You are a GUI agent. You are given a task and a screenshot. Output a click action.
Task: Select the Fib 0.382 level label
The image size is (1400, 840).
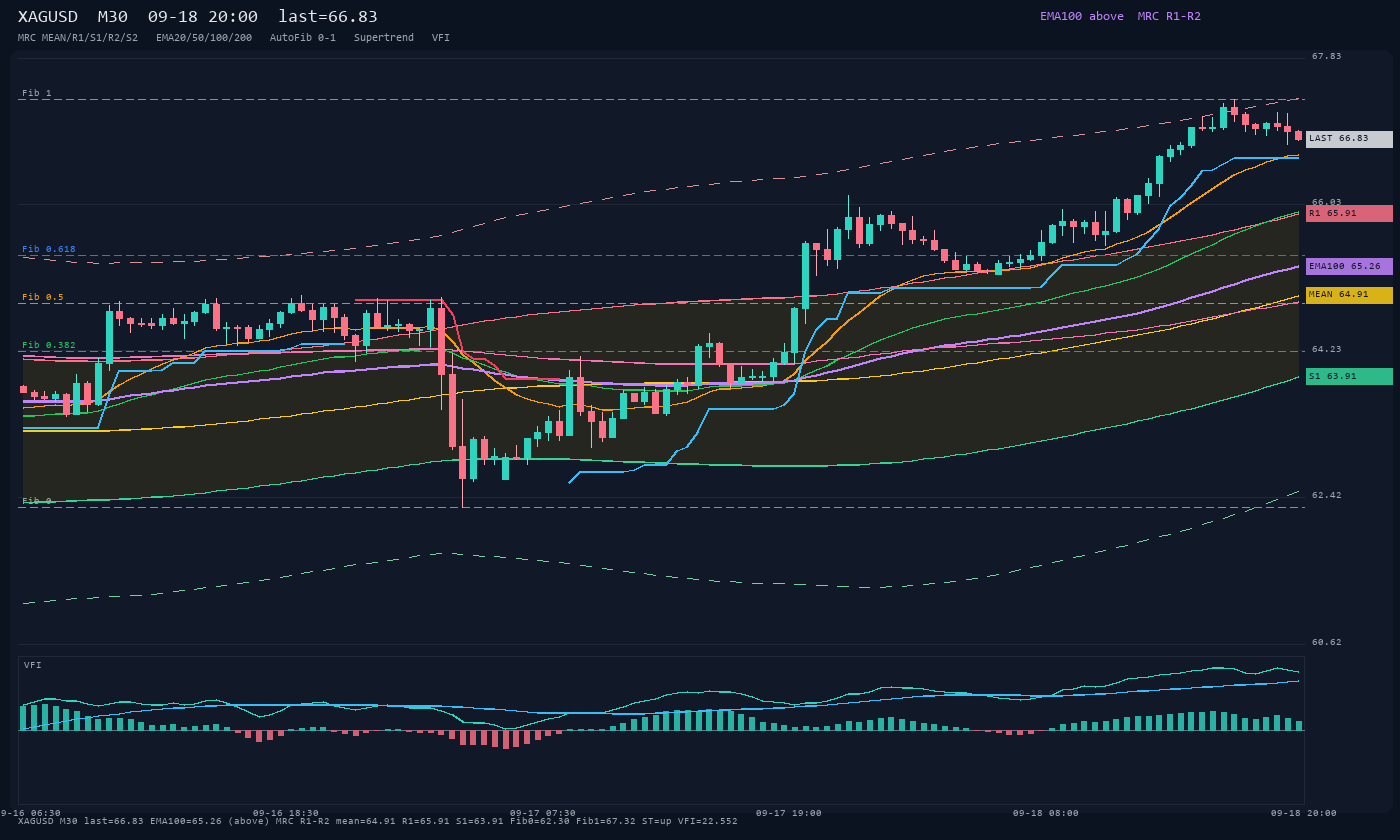click(49, 345)
